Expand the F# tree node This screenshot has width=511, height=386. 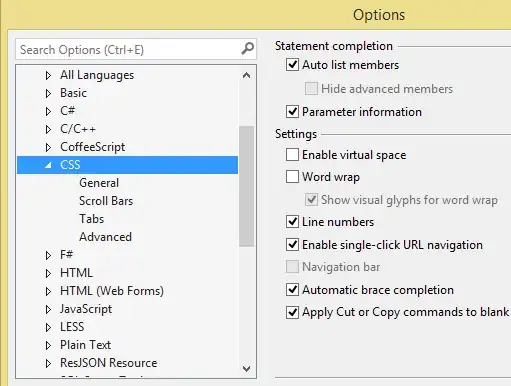(x=48, y=255)
